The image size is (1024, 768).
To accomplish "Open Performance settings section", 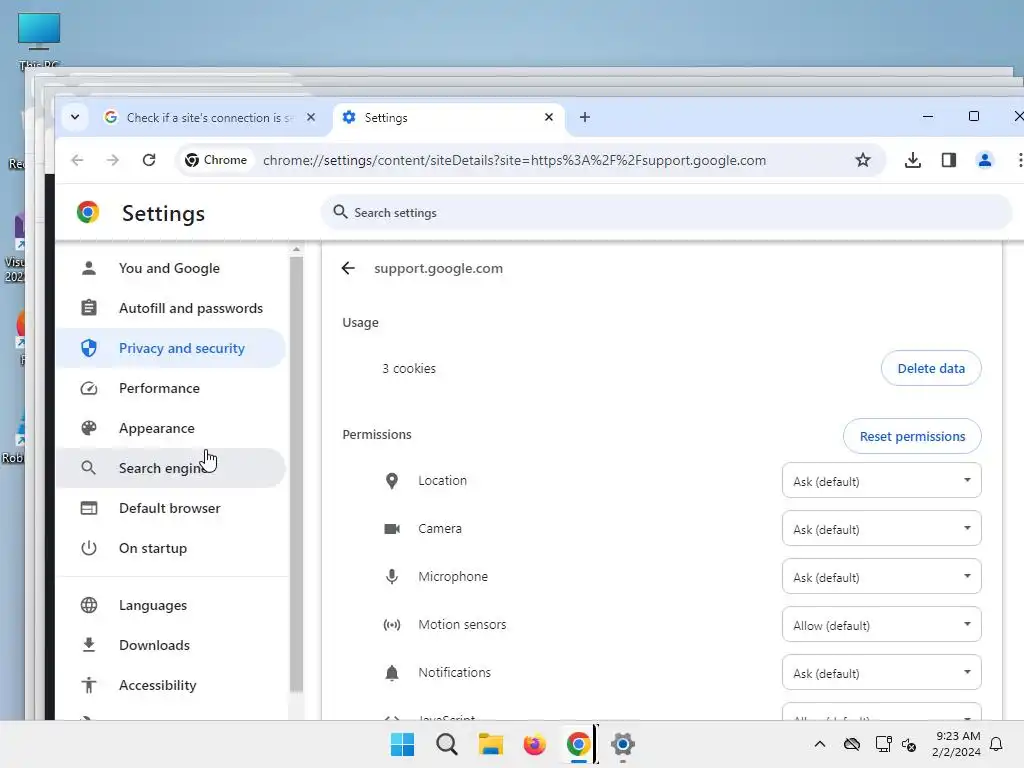I will pos(170,389).
